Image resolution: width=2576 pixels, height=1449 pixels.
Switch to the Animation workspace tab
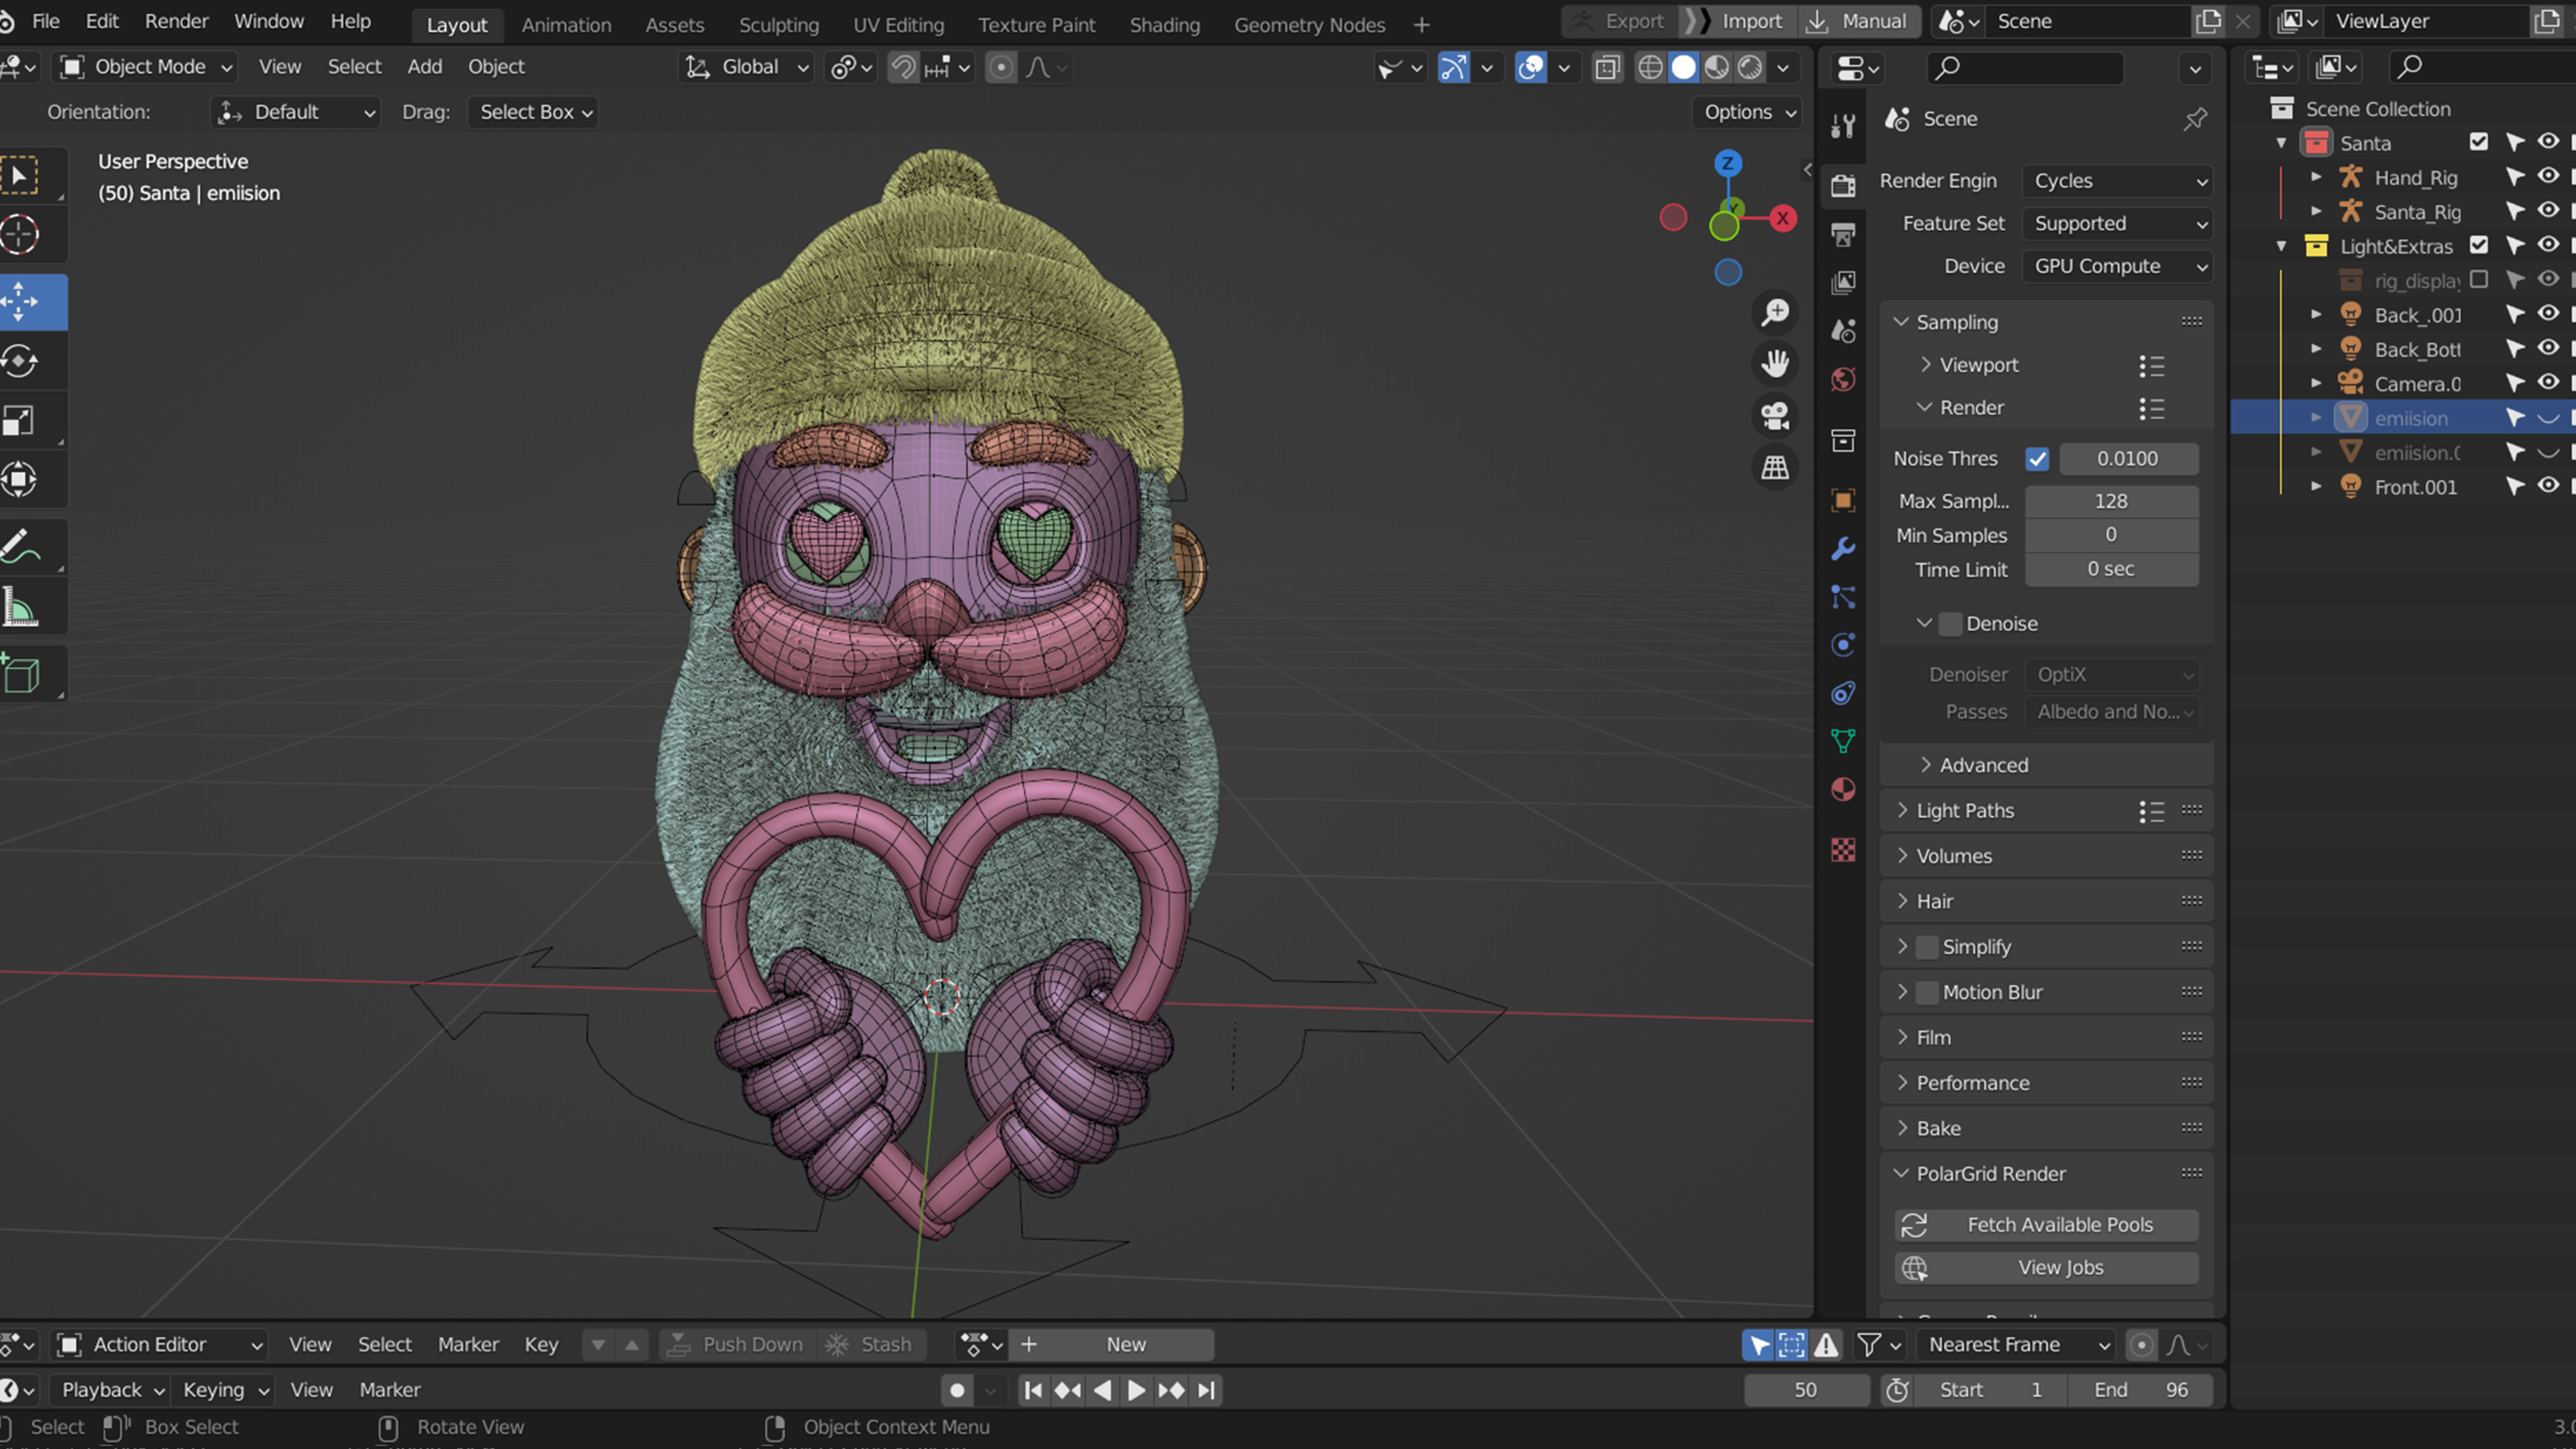tap(566, 25)
